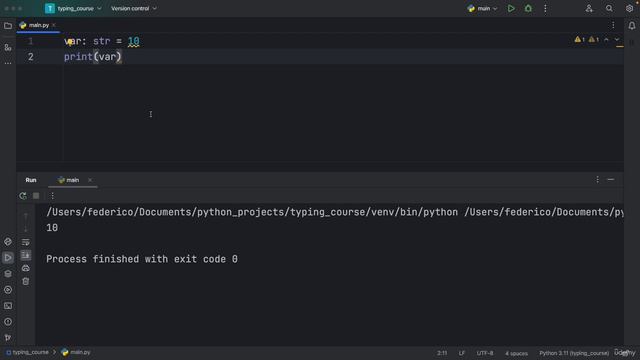Image resolution: width=640 pixels, height=360 pixels.
Task: Open editor tab options menu
Action: tap(613, 25)
